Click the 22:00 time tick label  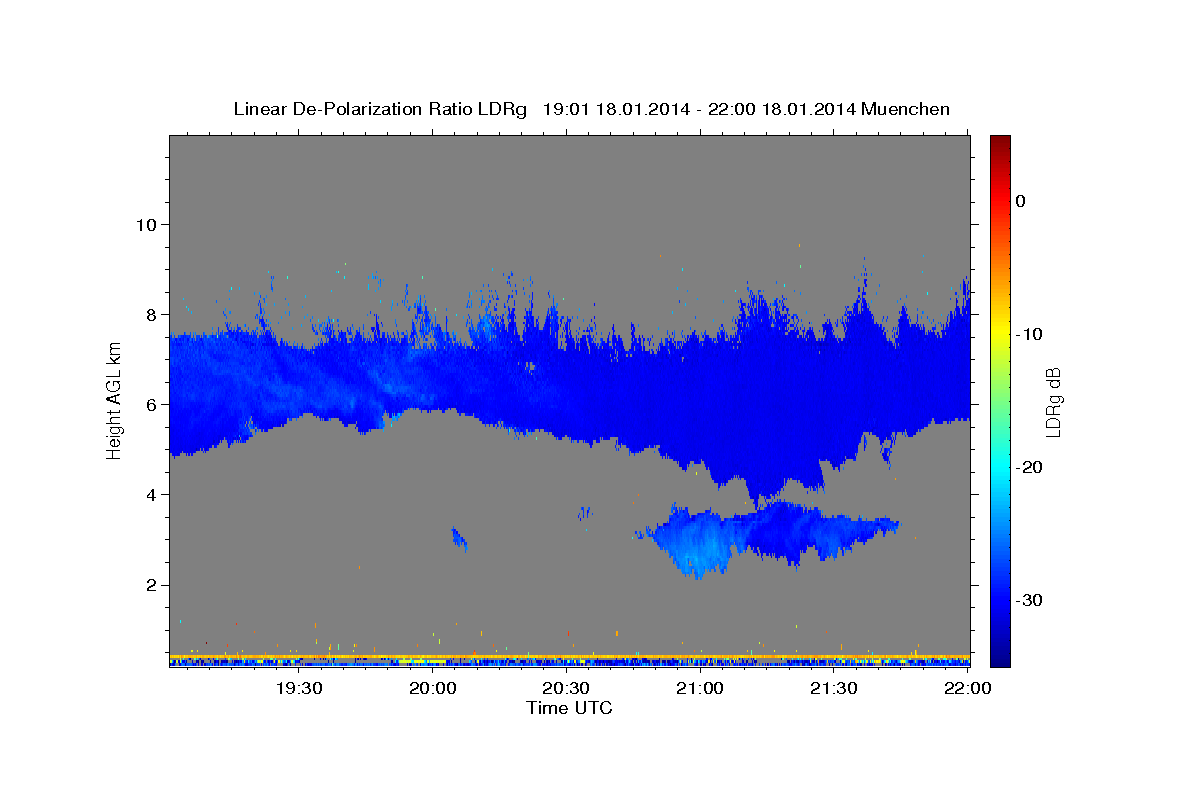click(x=968, y=688)
